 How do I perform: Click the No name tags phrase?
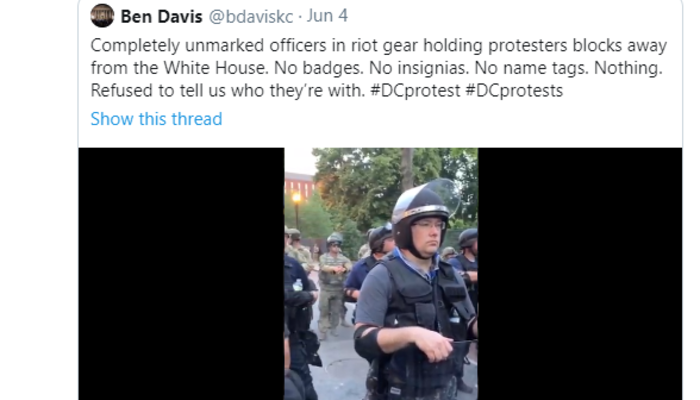tap(531, 68)
